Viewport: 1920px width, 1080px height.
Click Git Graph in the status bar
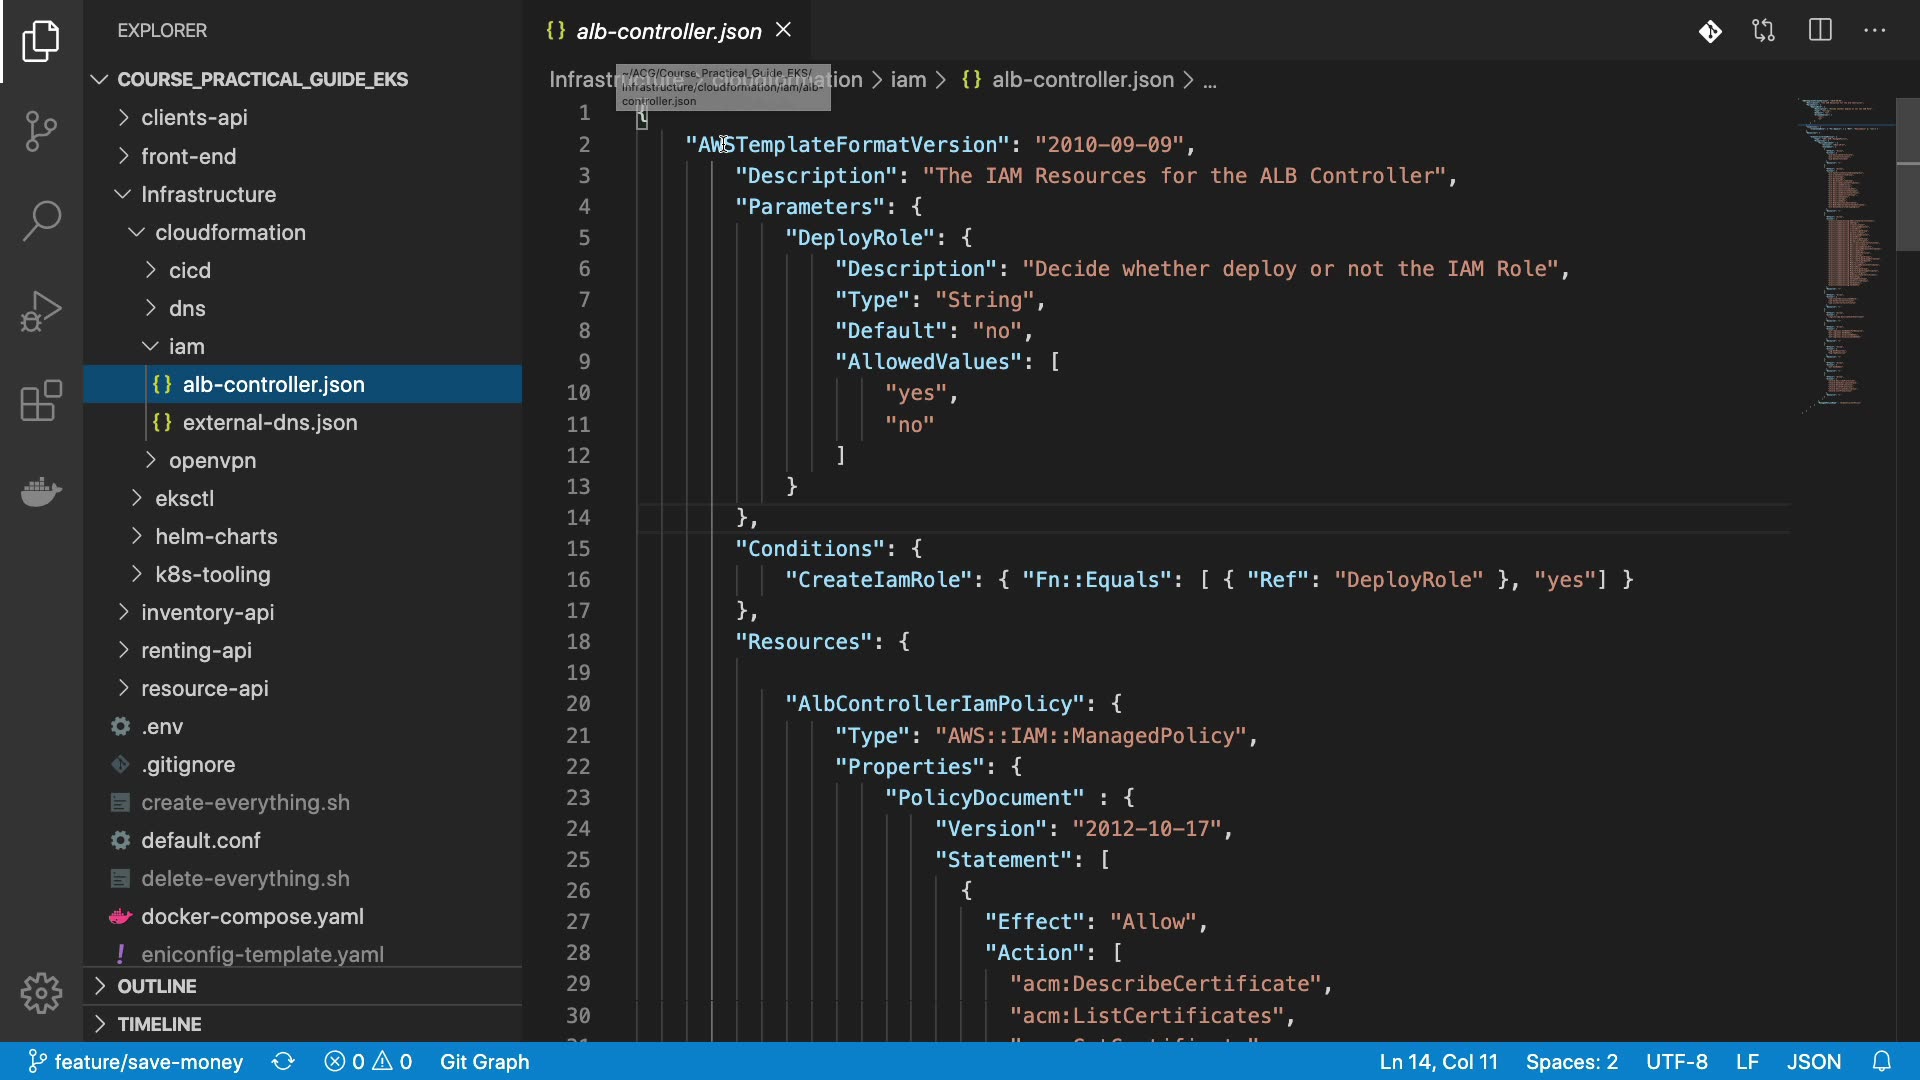[x=484, y=1062]
